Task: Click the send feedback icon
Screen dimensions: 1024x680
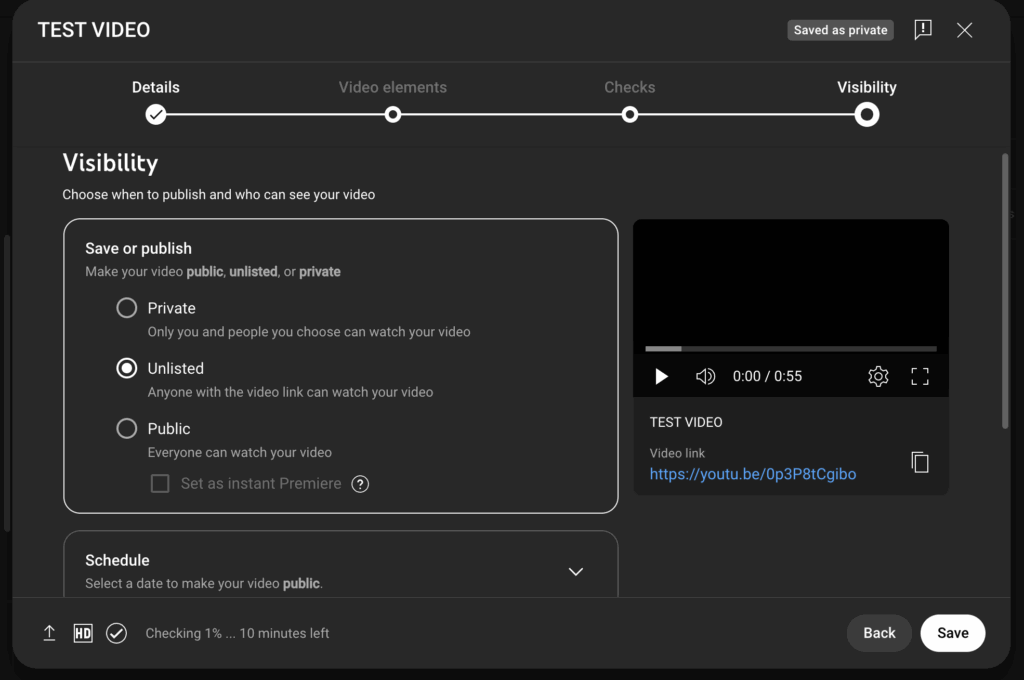Action: pos(922,29)
